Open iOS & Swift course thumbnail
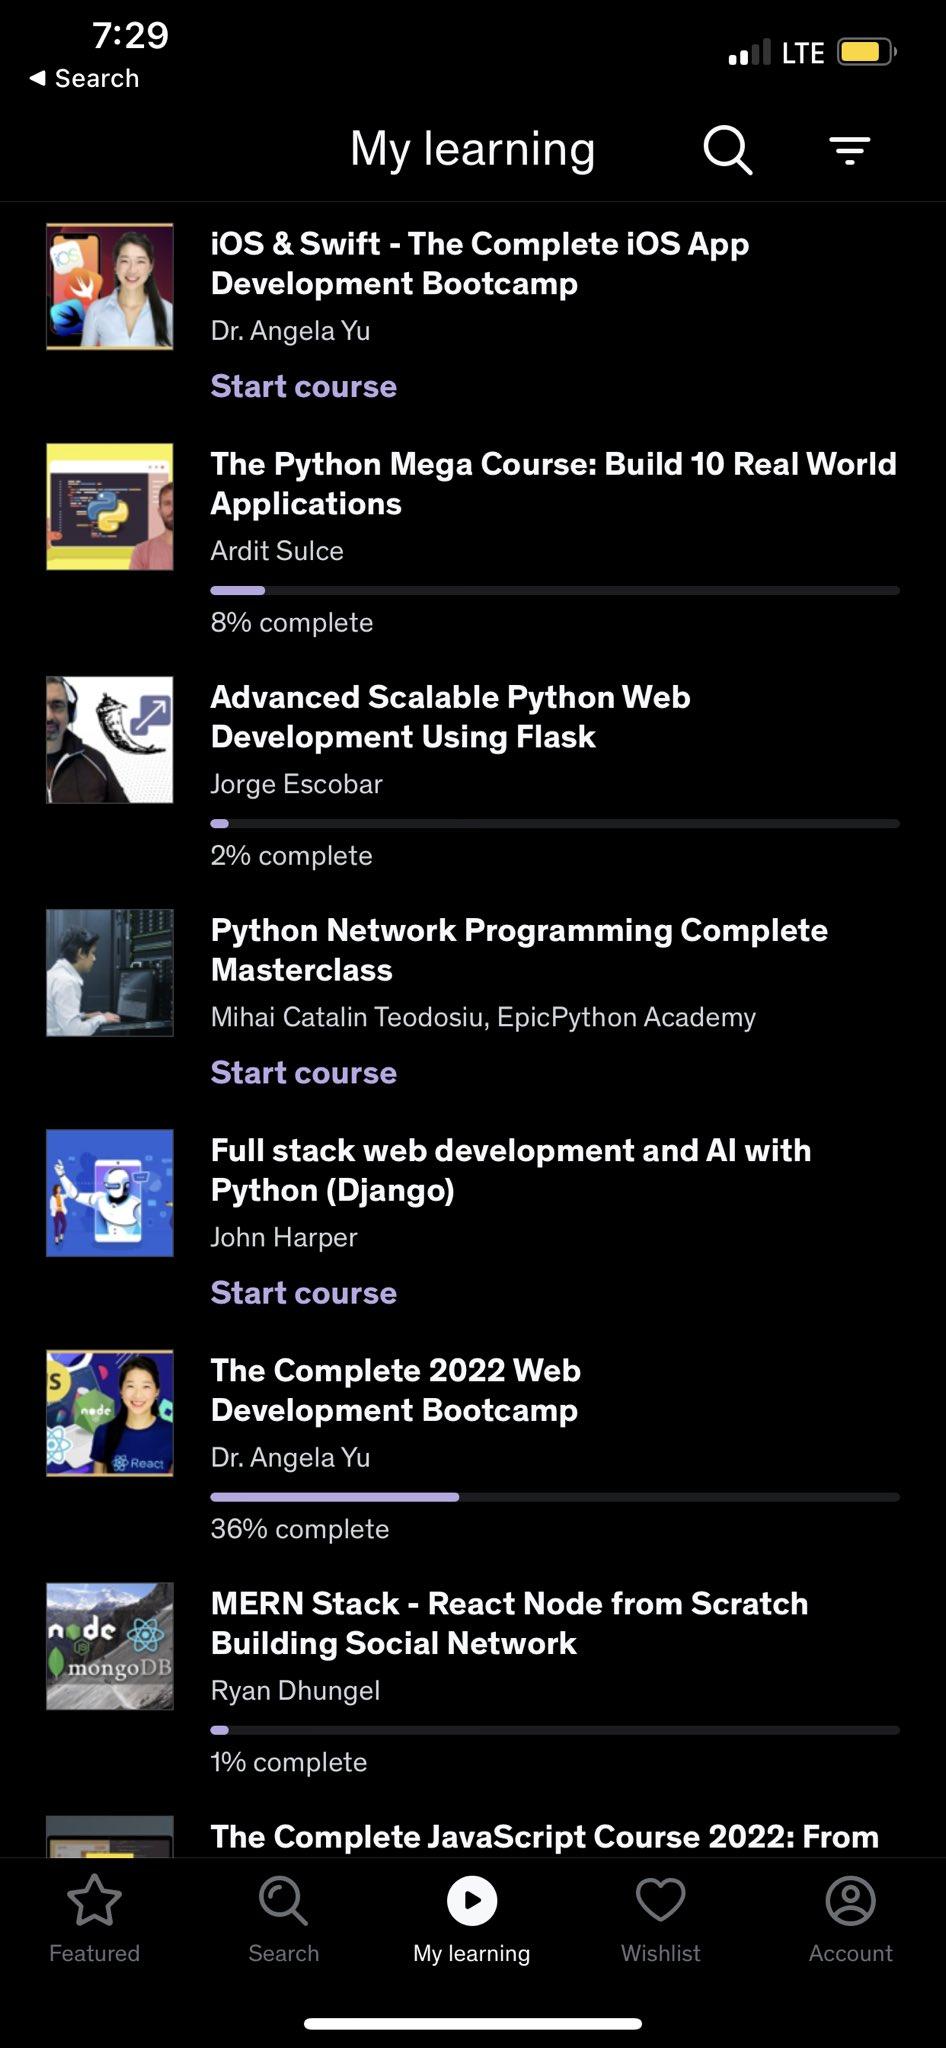Viewport: 946px width, 2048px height. [x=110, y=286]
